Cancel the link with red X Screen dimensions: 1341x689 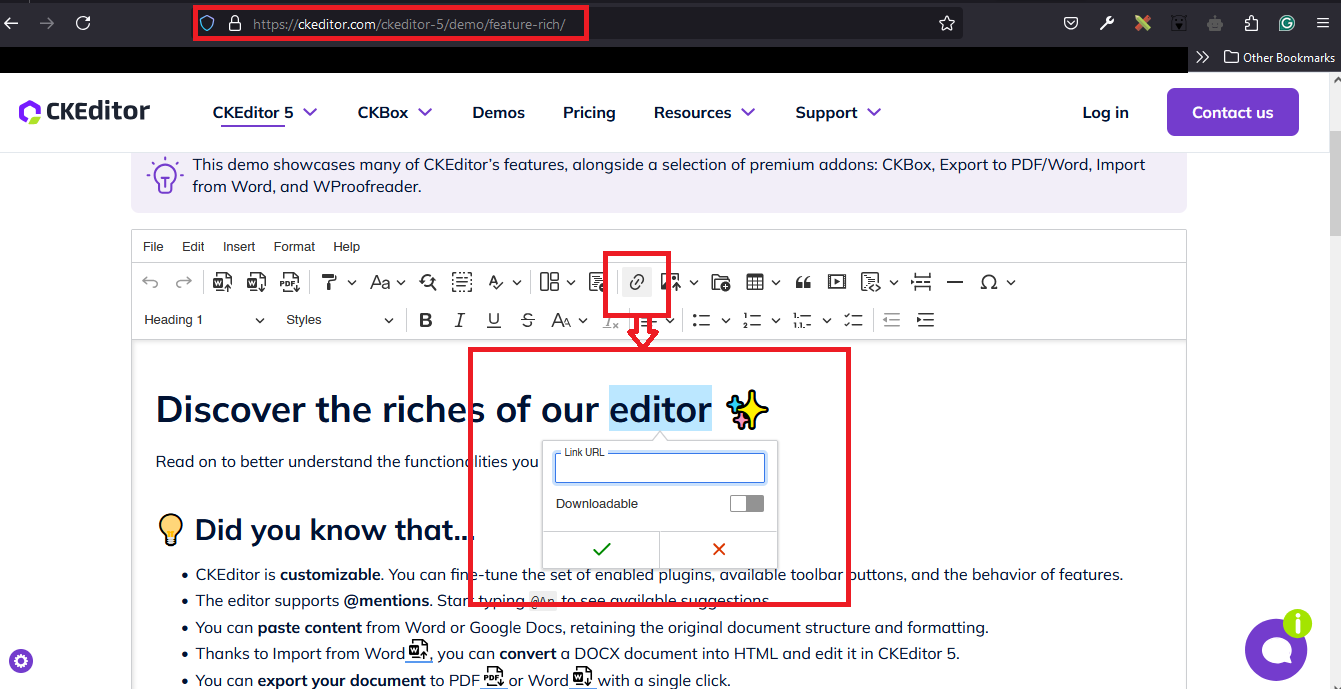(x=718, y=549)
